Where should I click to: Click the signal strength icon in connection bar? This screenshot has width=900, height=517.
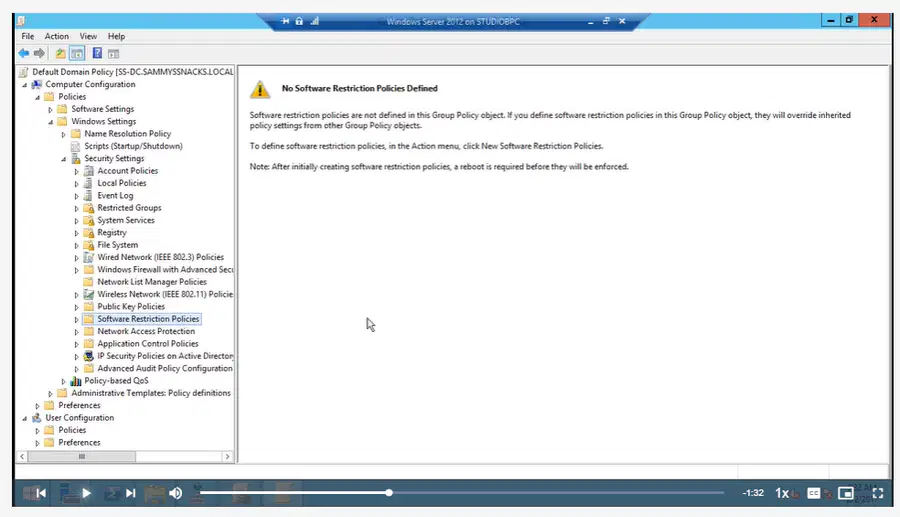coord(315,21)
